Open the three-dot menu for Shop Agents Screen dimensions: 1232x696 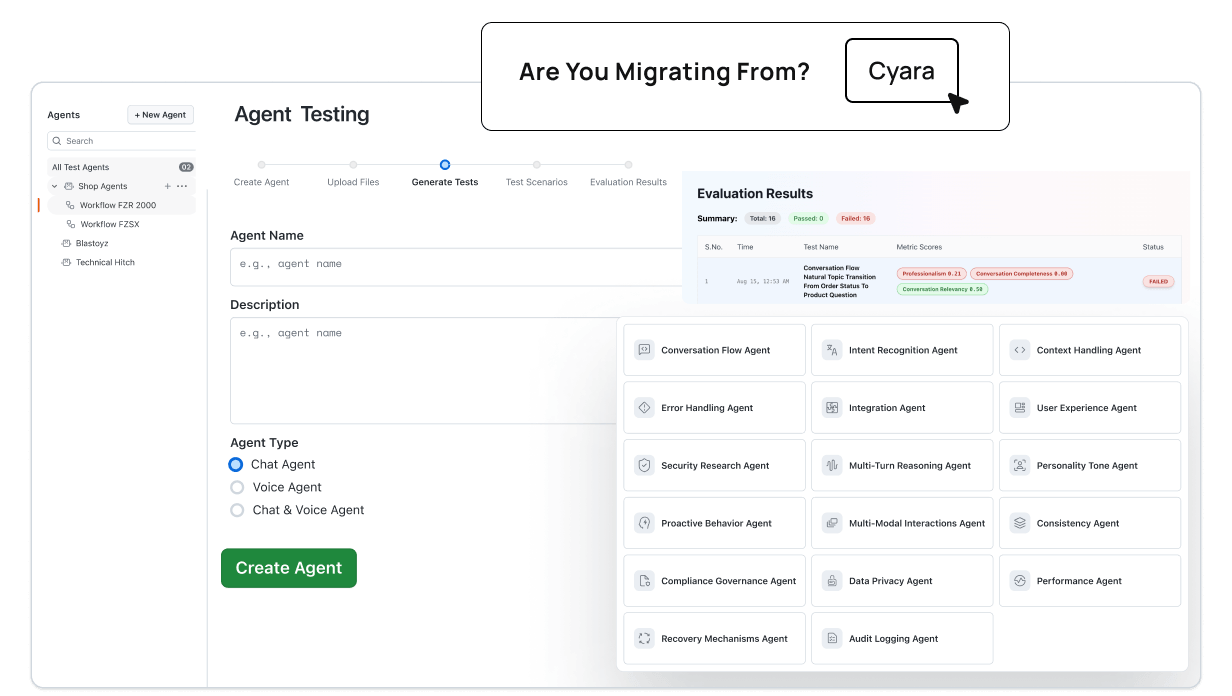click(182, 186)
